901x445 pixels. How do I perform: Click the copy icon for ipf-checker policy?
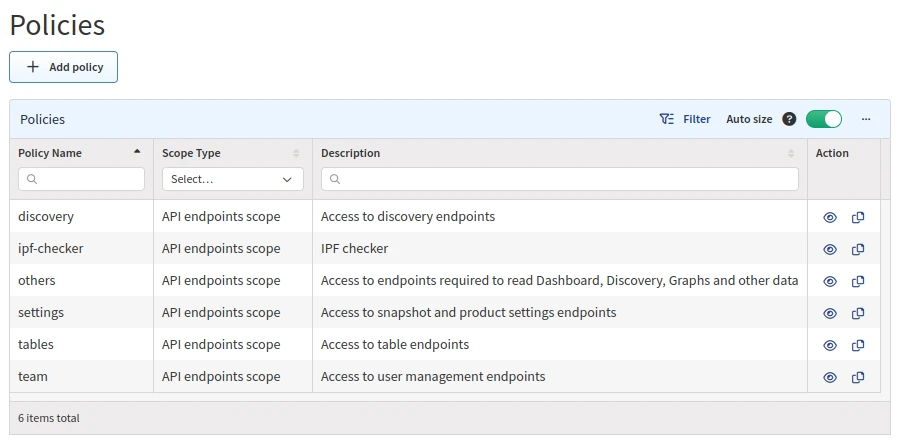(858, 249)
